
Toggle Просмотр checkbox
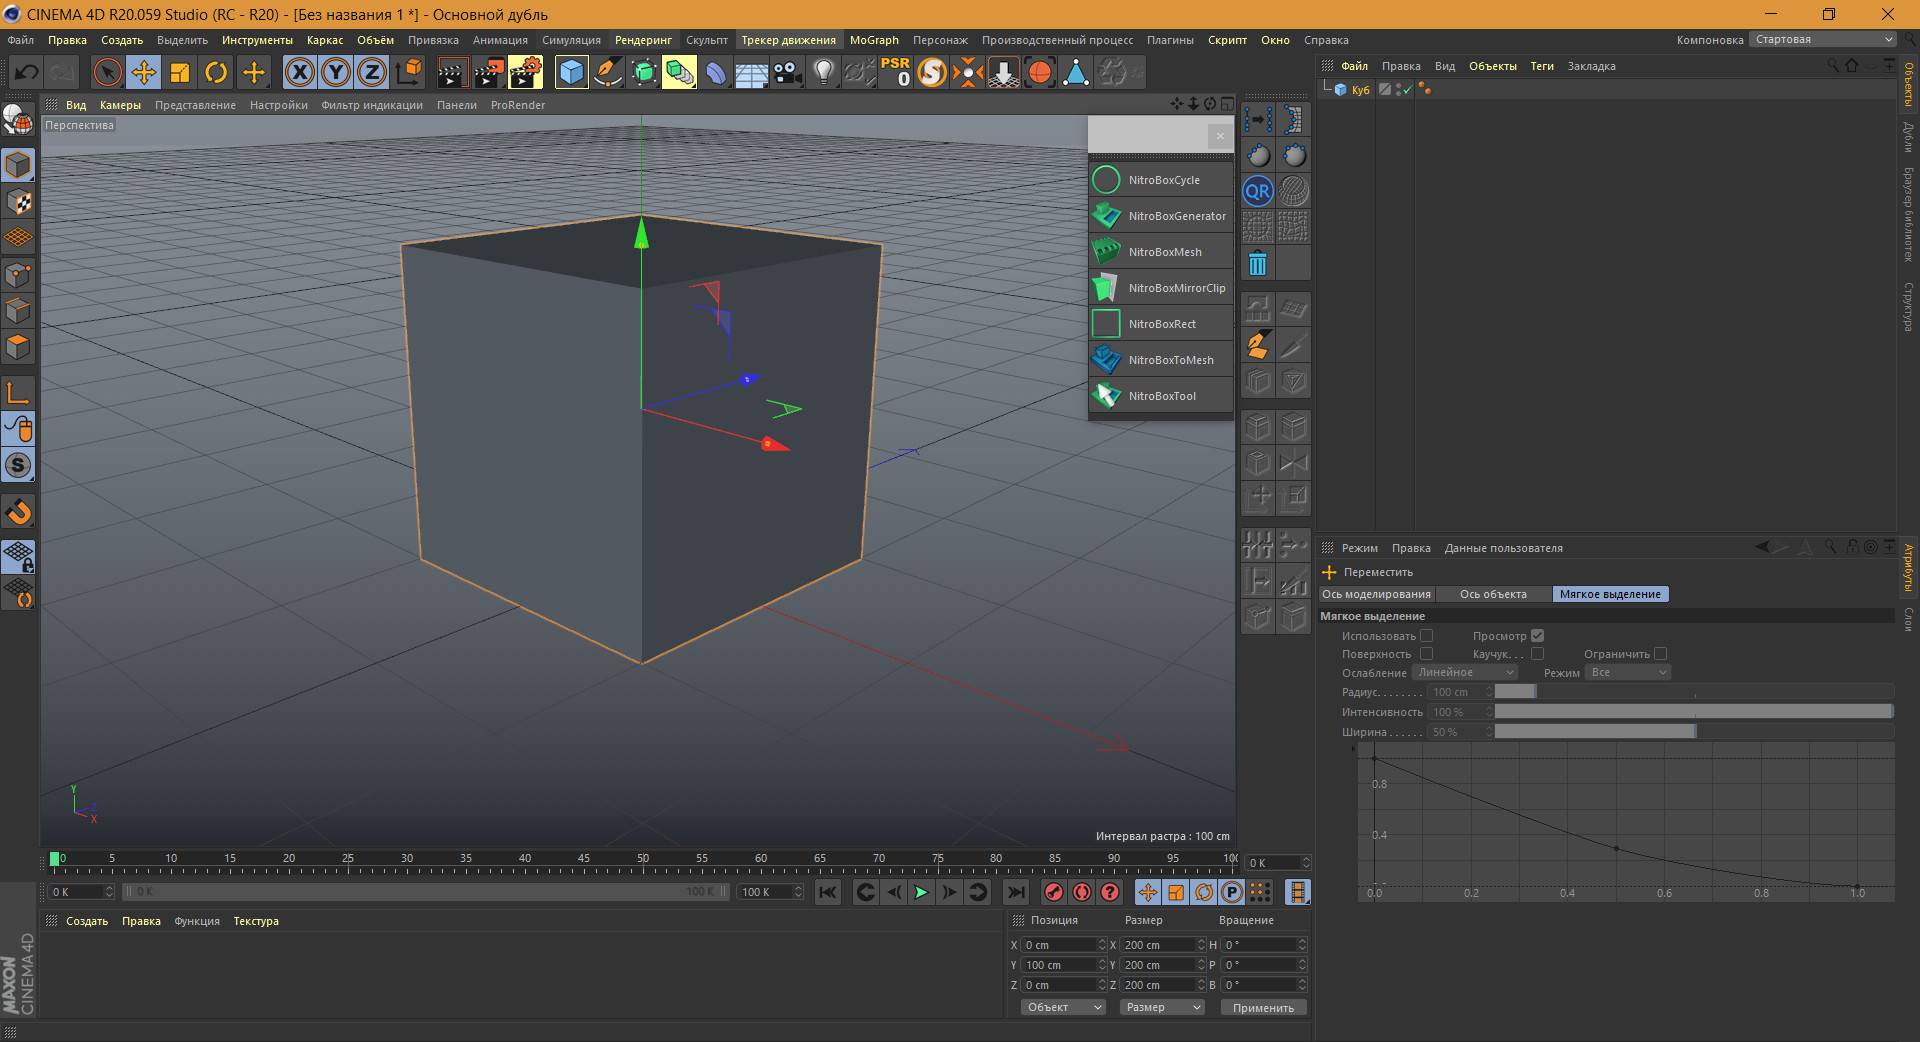1537,636
